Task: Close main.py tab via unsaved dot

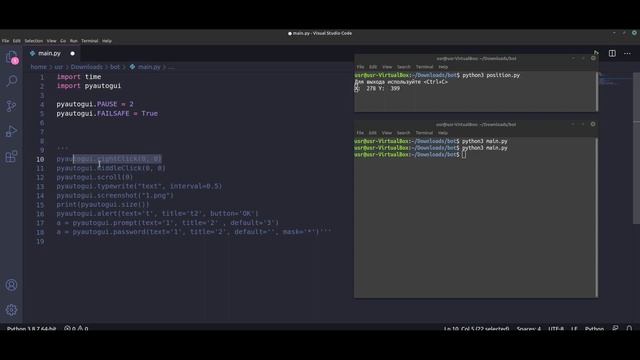Action: click(x=72, y=53)
